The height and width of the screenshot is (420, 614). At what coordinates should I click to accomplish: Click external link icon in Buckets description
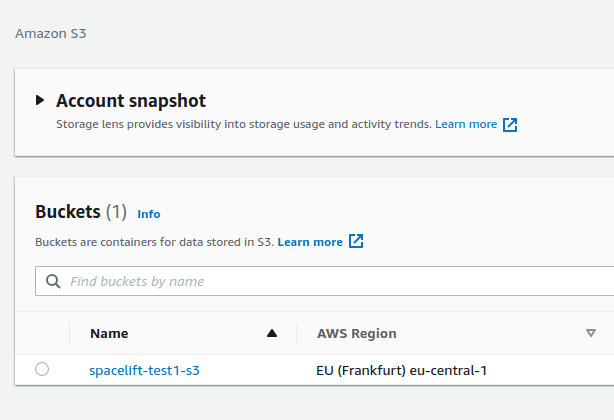click(356, 242)
